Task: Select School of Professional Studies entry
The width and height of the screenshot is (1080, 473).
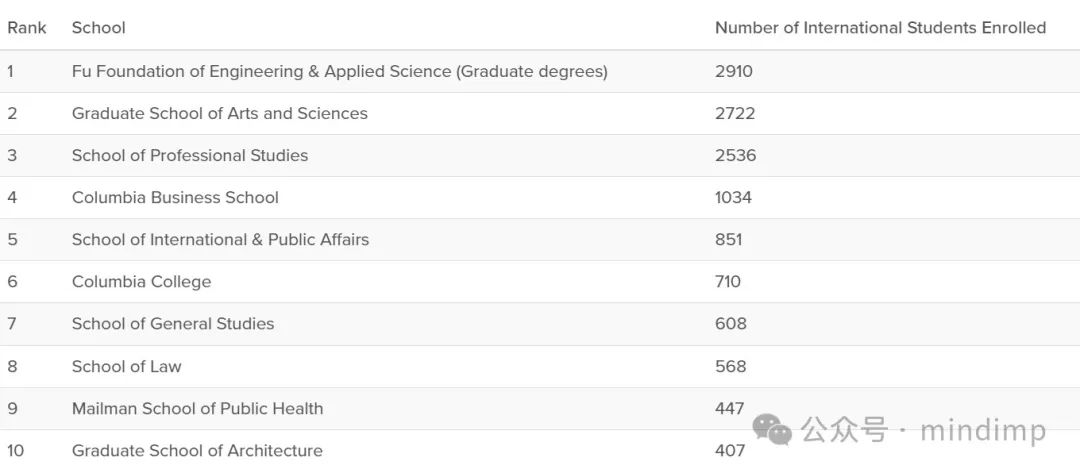Action: tap(190, 155)
